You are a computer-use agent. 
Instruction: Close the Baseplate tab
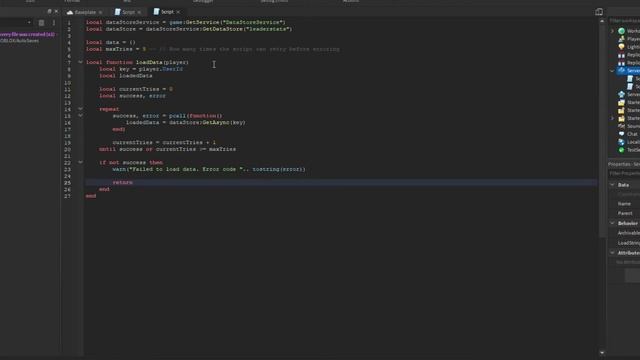[x=100, y=12]
